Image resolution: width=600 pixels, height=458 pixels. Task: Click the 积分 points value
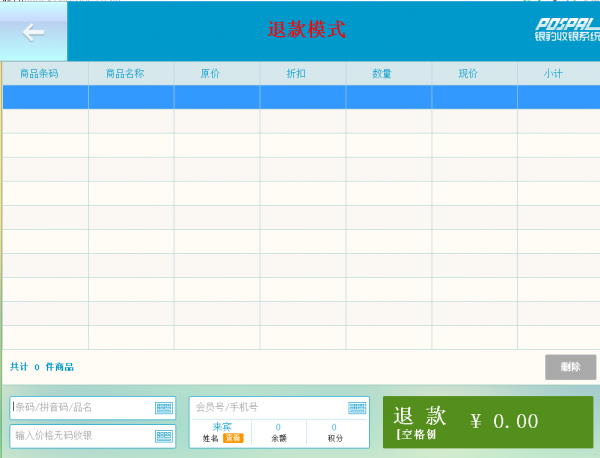coord(334,427)
